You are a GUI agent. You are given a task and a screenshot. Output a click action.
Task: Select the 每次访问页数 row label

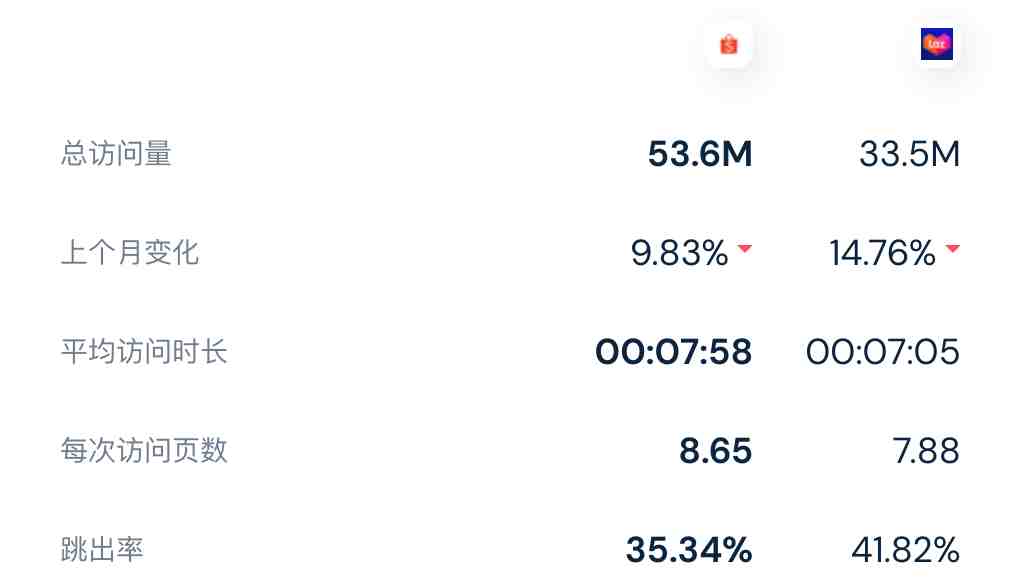144,450
